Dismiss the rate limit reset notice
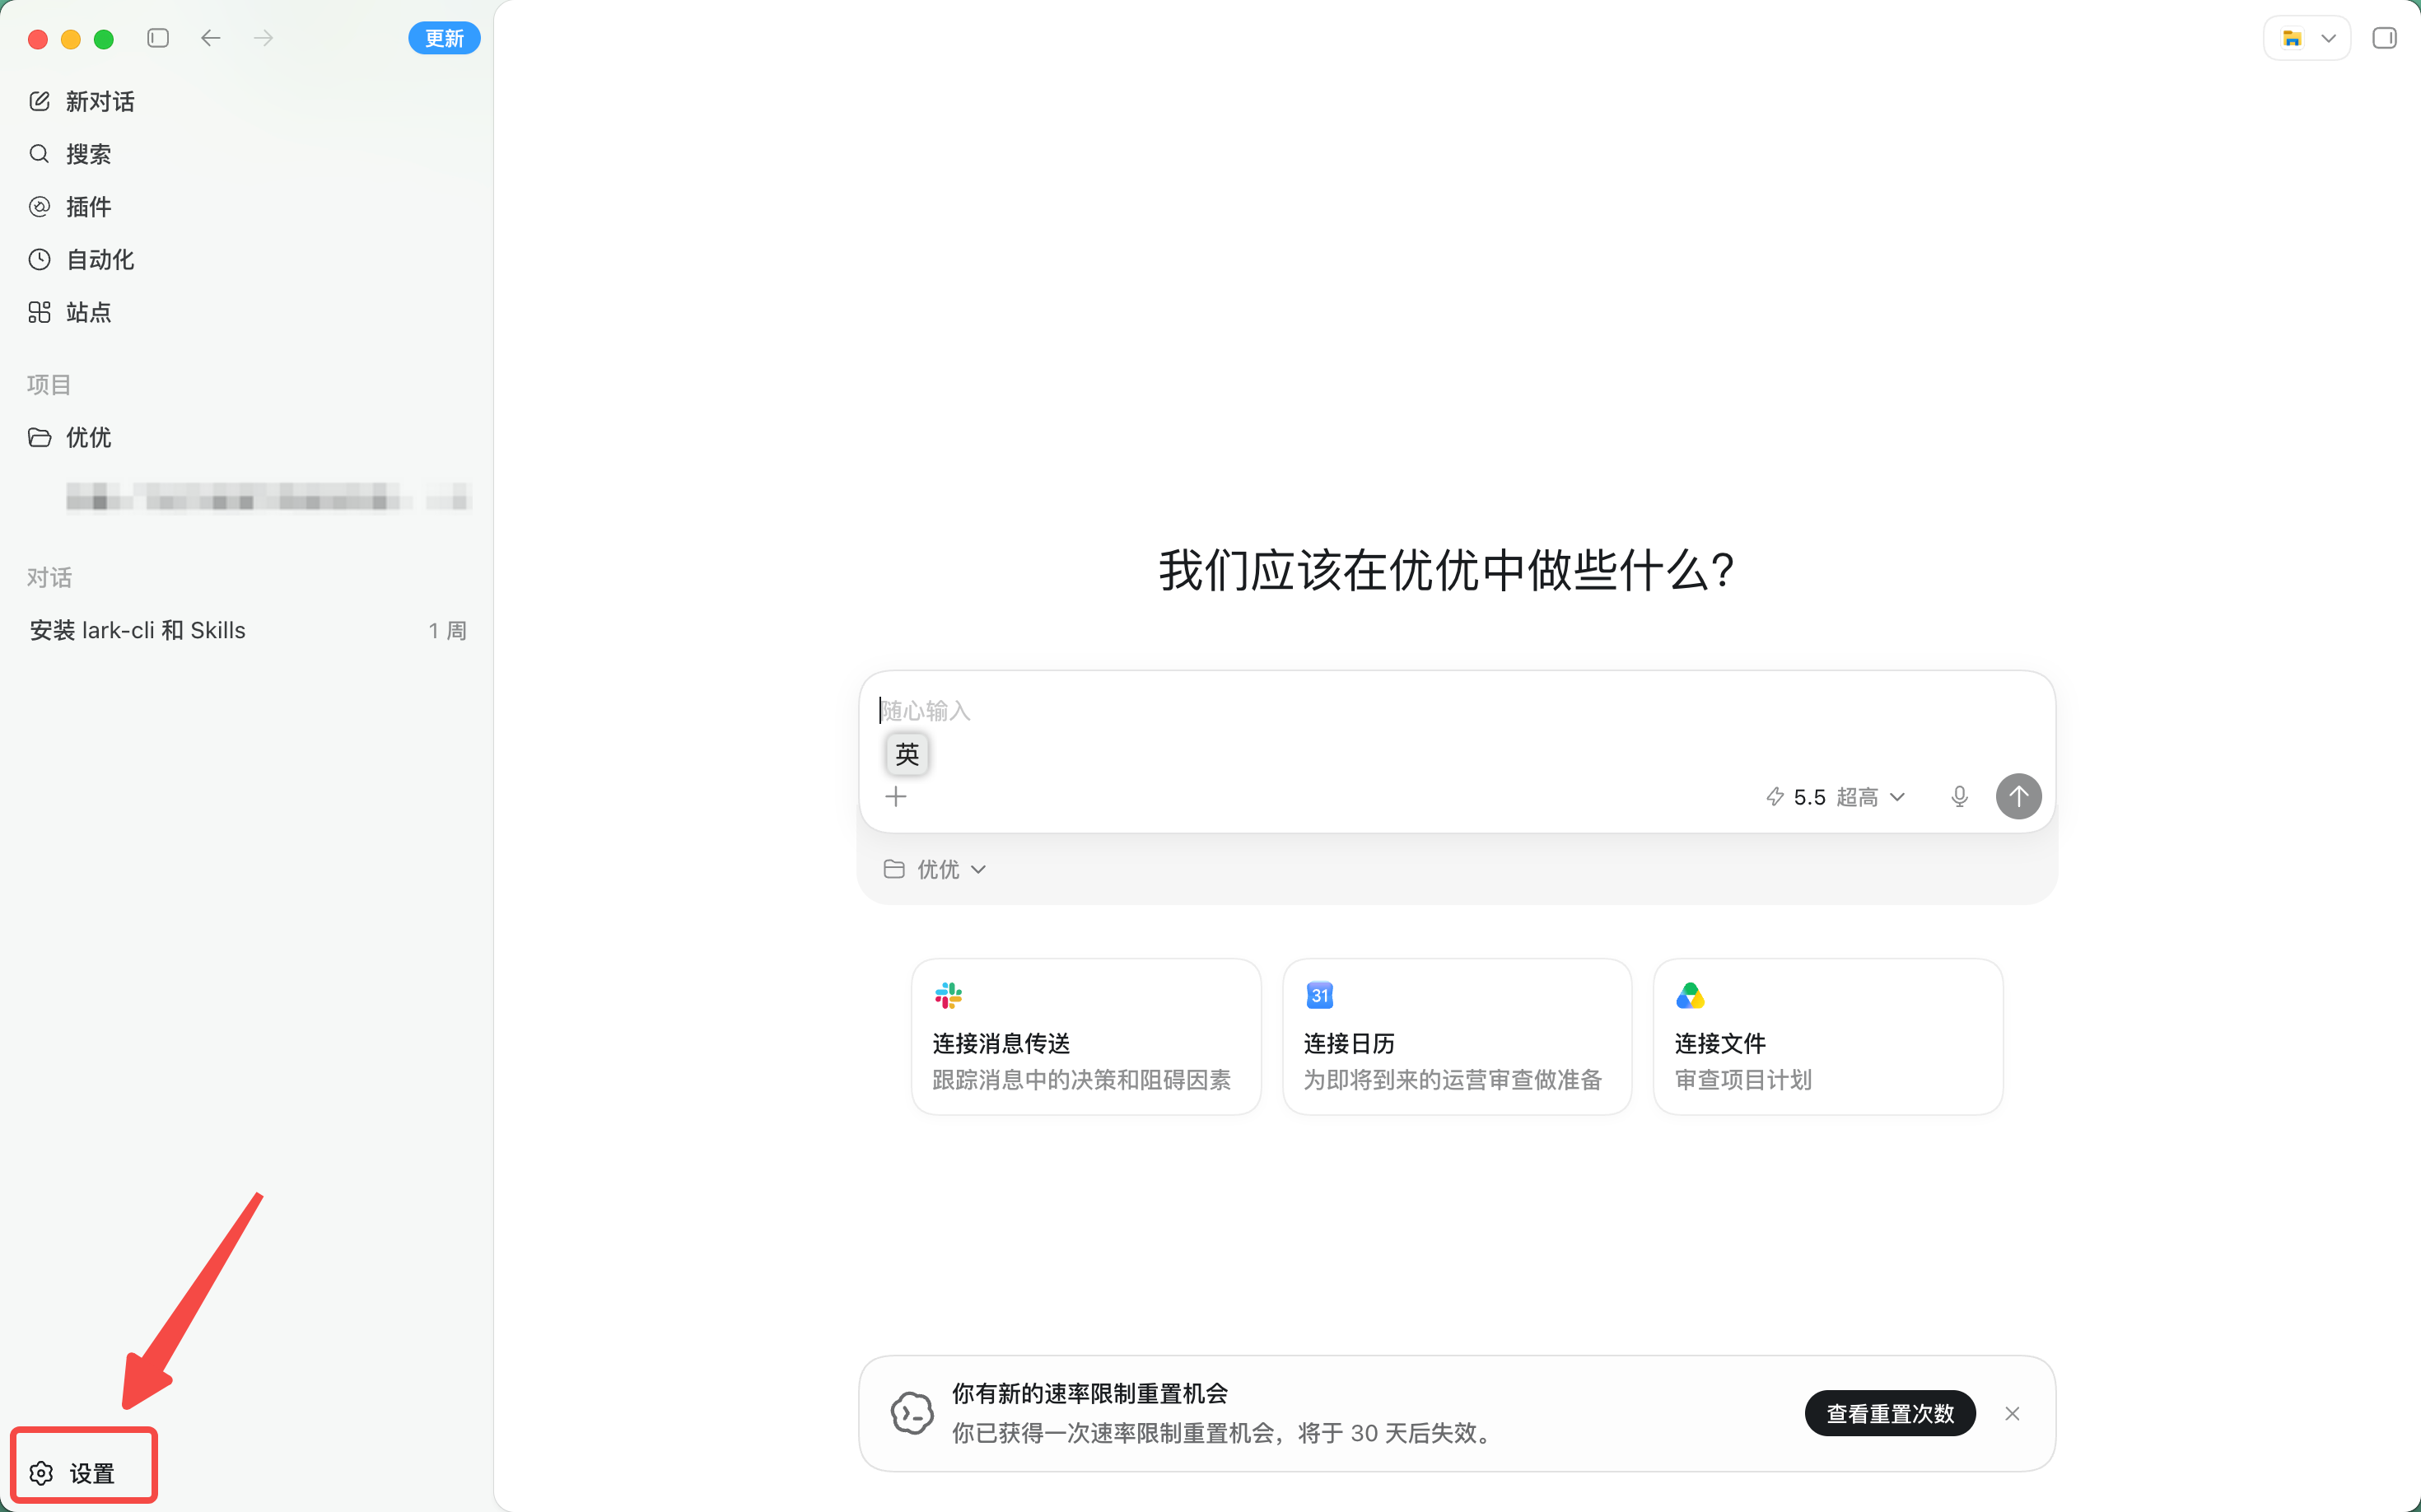The width and height of the screenshot is (2421, 1512). tap(2012, 1413)
